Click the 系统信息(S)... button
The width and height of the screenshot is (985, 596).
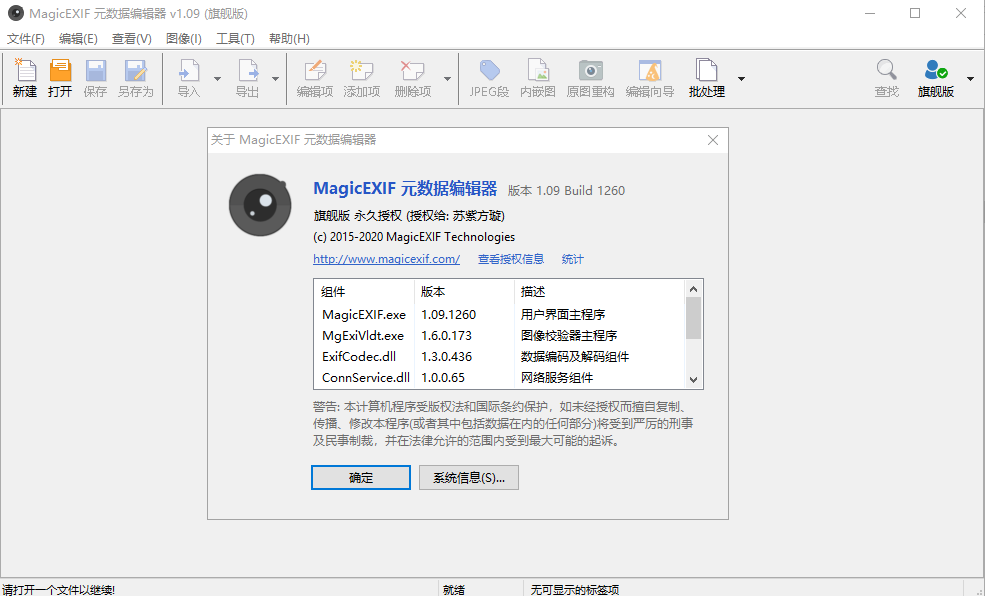click(x=469, y=477)
